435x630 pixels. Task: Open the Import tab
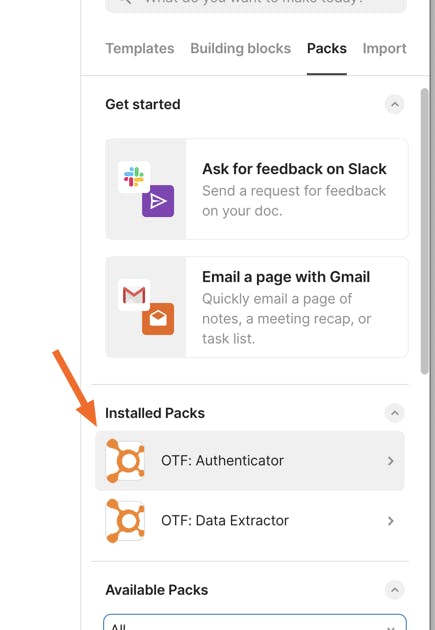[384, 49]
